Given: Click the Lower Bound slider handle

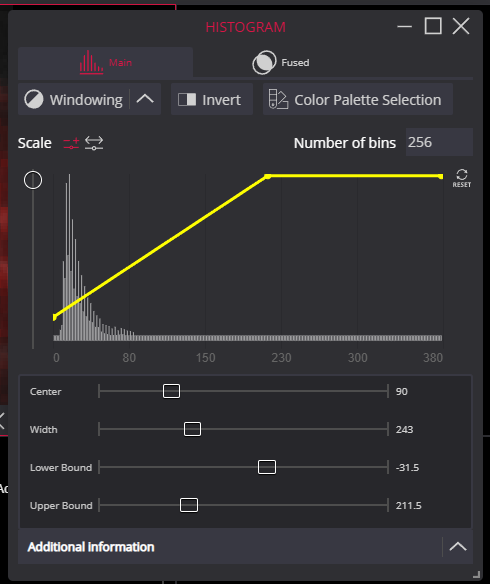Looking at the screenshot, I should [267, 467].
